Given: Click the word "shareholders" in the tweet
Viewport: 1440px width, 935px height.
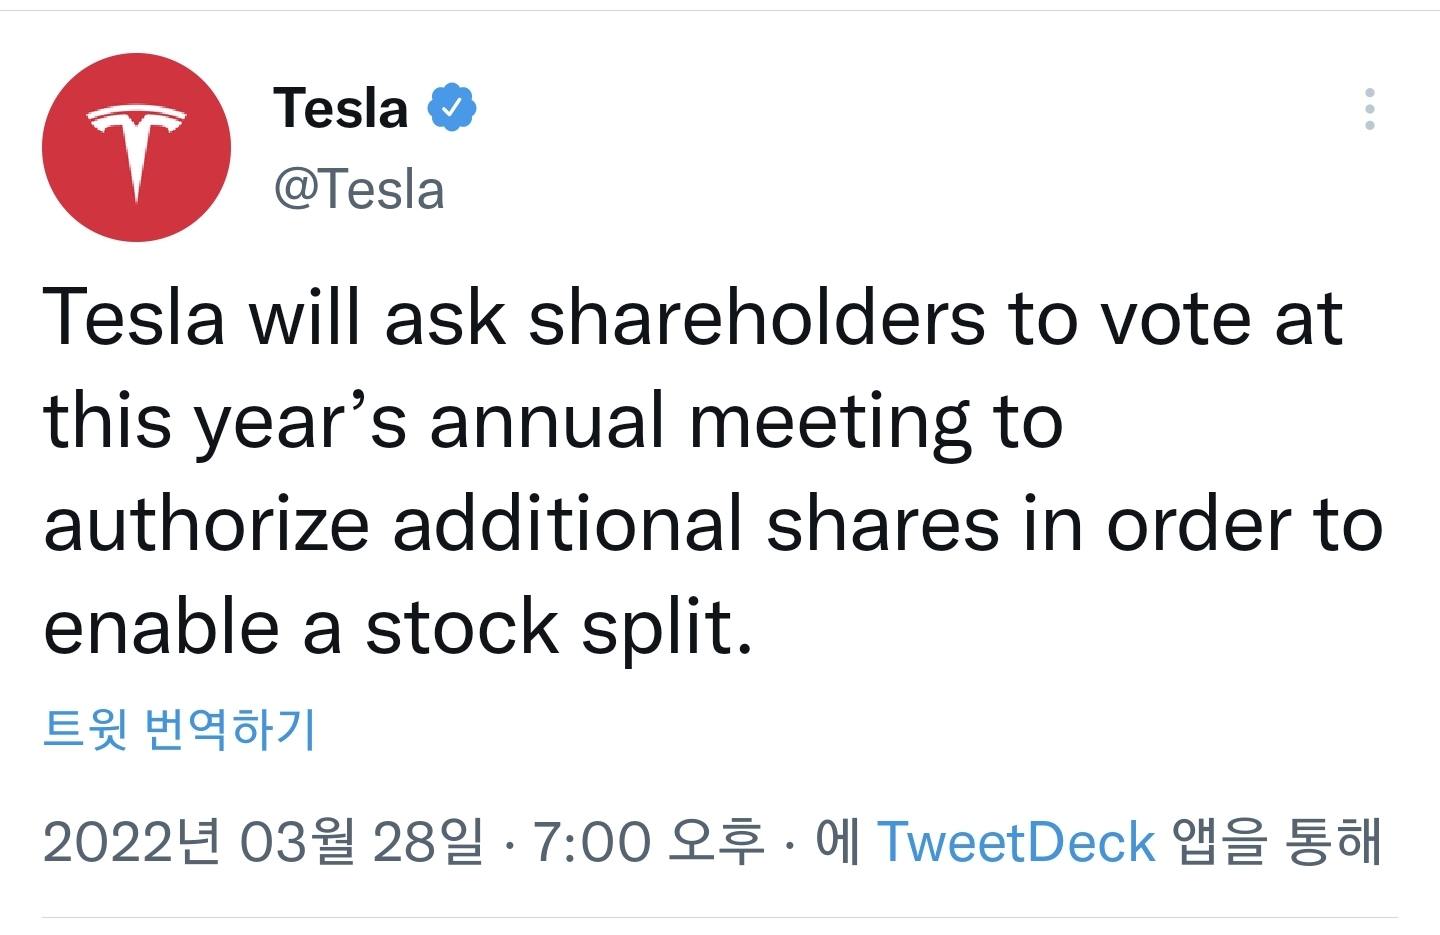Looking at the screenshot, I should (x=757, y=319).
